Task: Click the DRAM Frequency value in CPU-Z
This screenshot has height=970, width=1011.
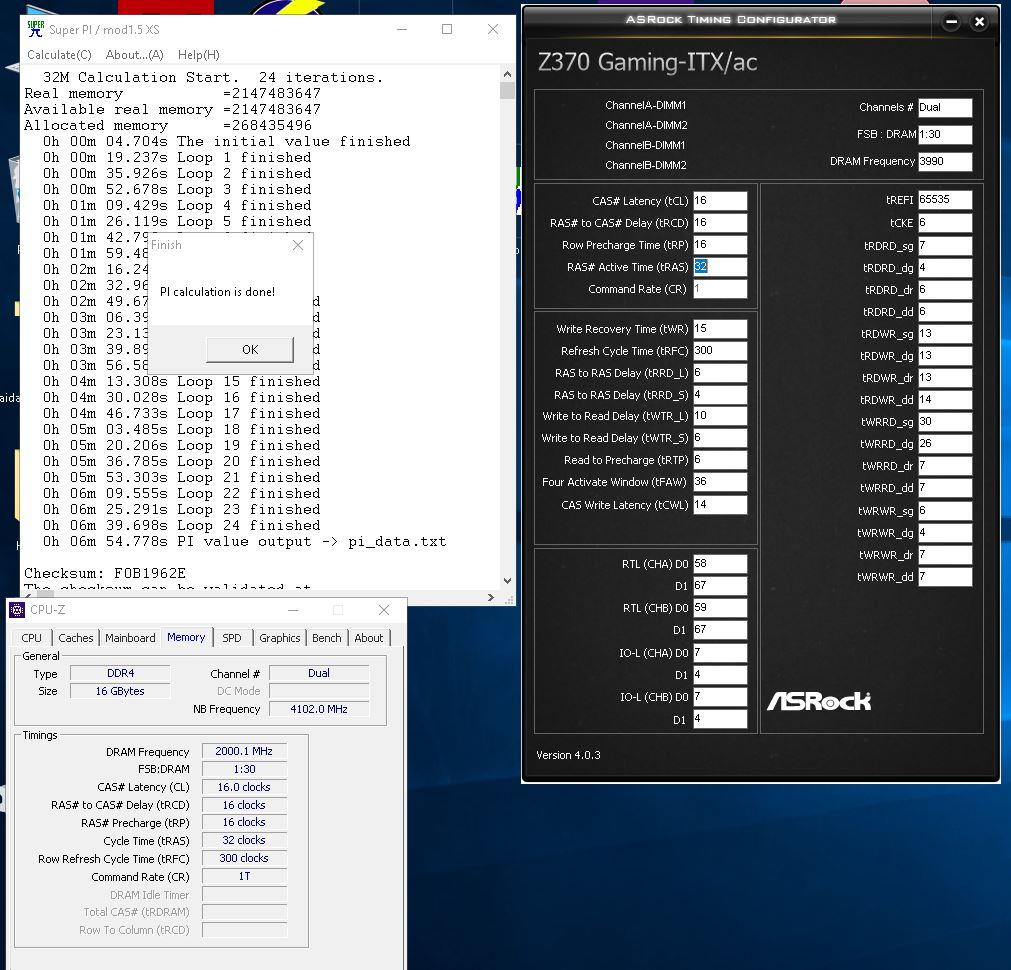Action: (244, 751)
